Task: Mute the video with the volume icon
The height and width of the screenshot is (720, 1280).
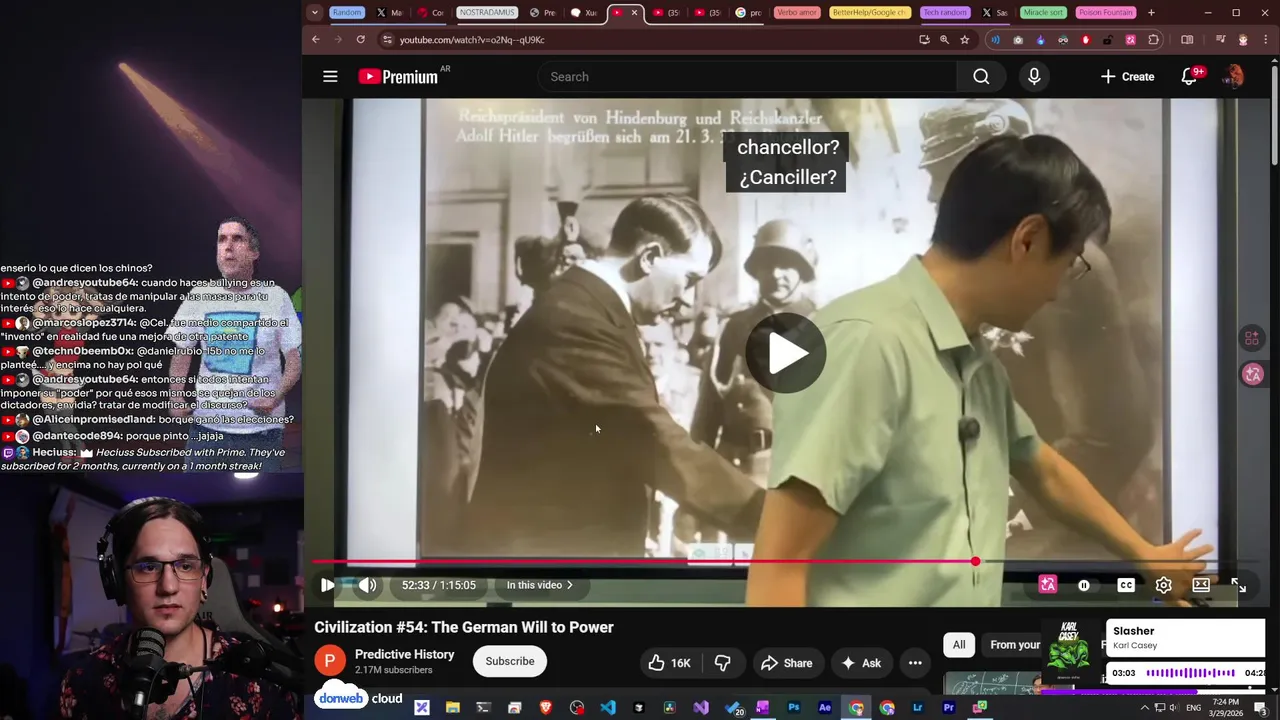Action: [x=368, y=585]
